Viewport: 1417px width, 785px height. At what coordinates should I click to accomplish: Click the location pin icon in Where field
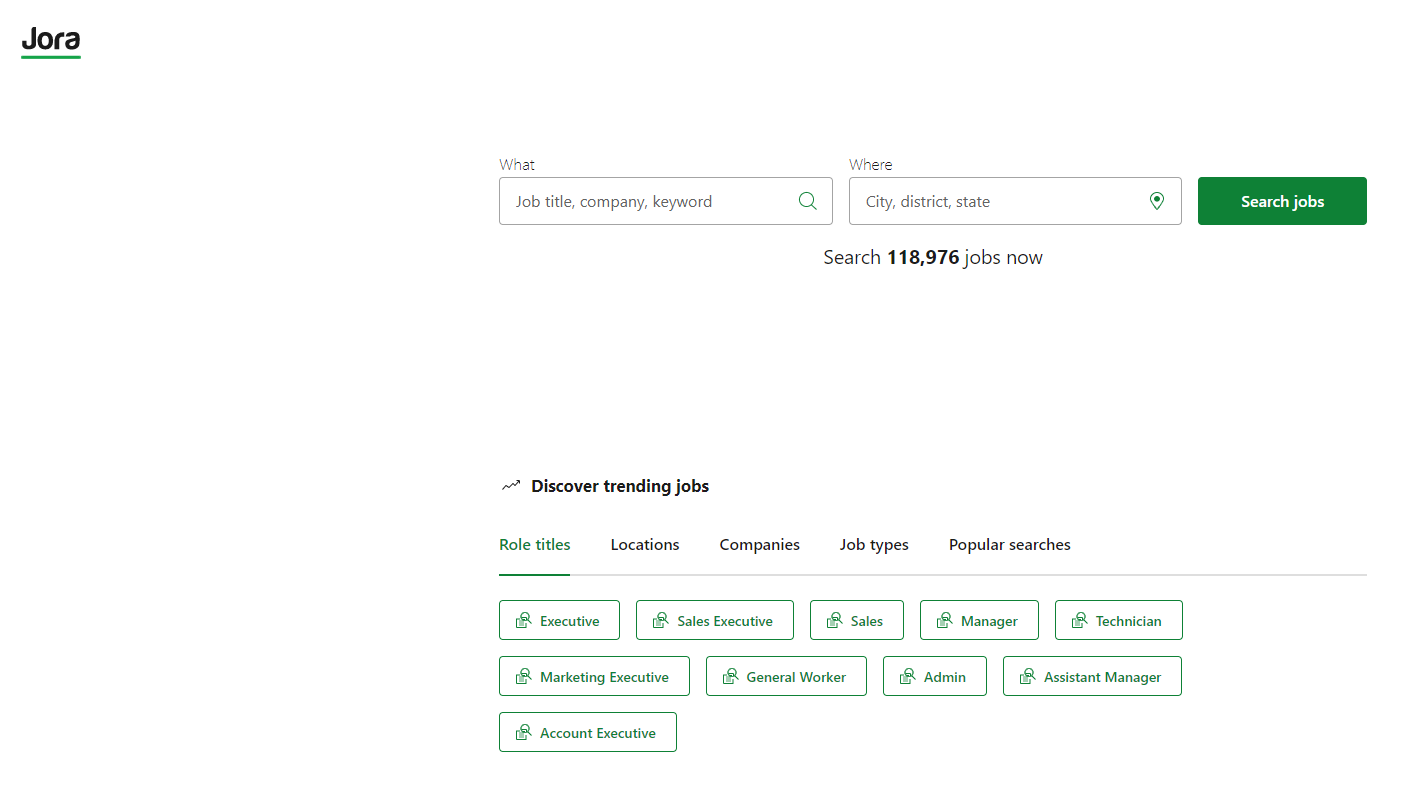1156,201
